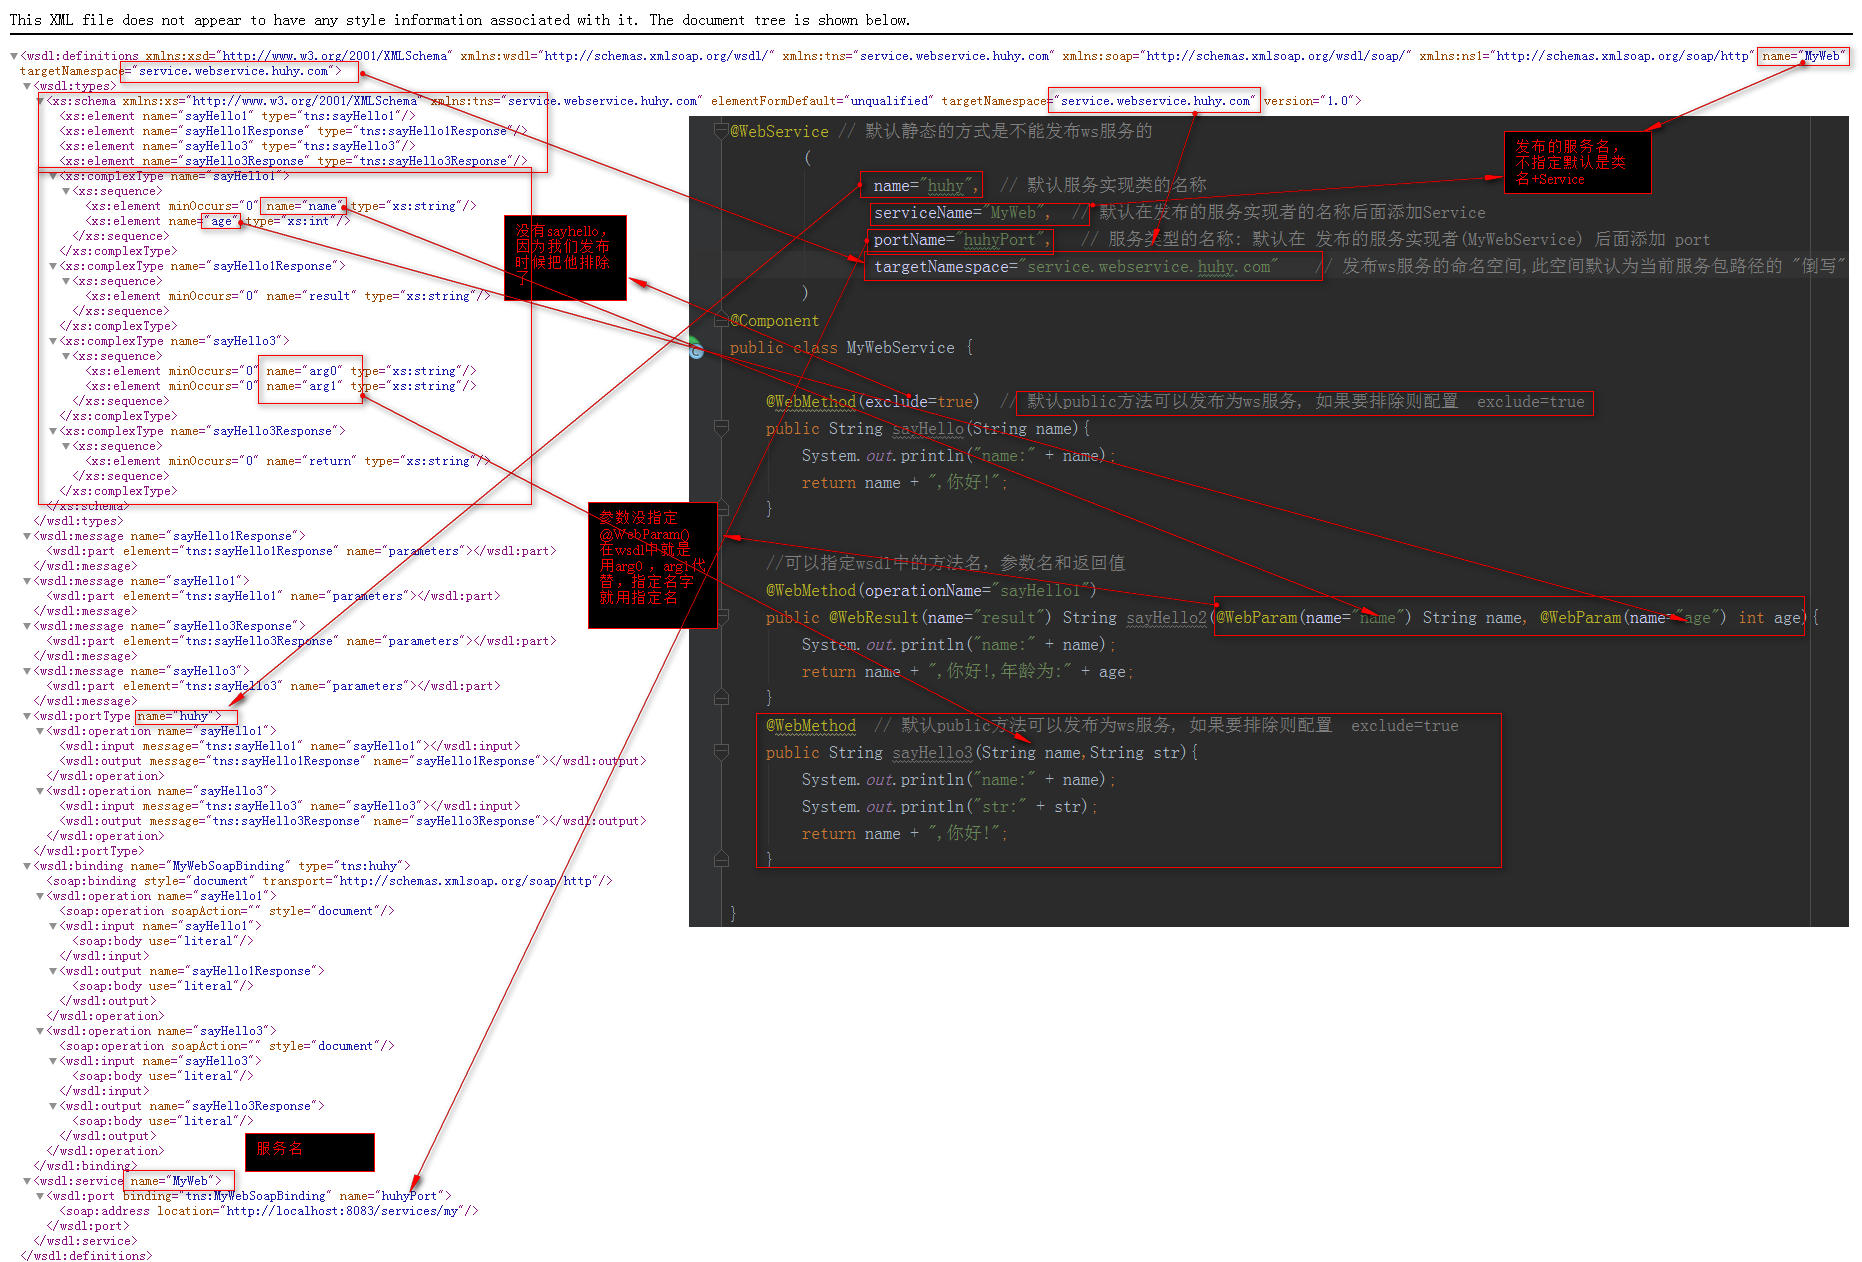
Task: Click the serviceName="MyWeb" line in code
Action: tap(960, 213)
